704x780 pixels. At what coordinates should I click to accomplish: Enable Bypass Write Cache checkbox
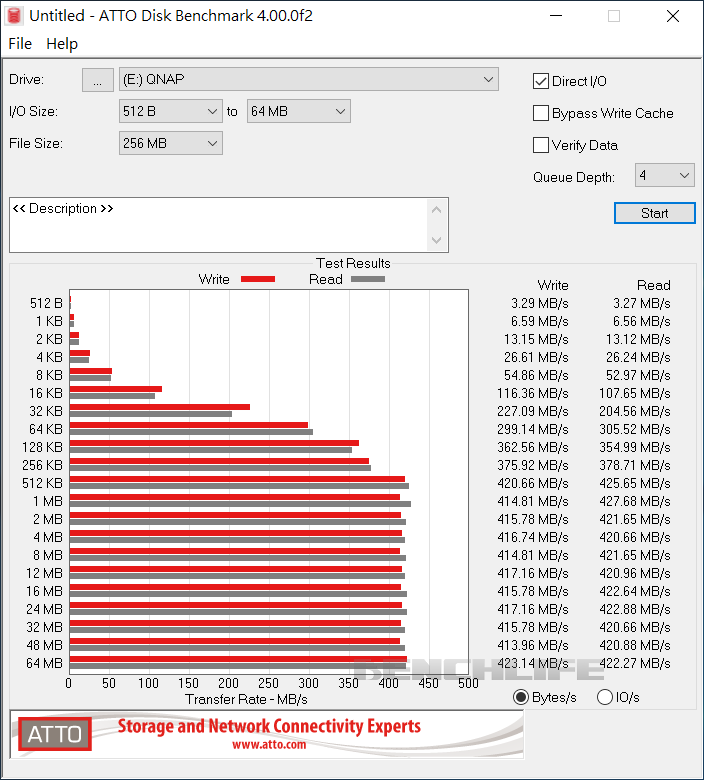pos(541,113)
